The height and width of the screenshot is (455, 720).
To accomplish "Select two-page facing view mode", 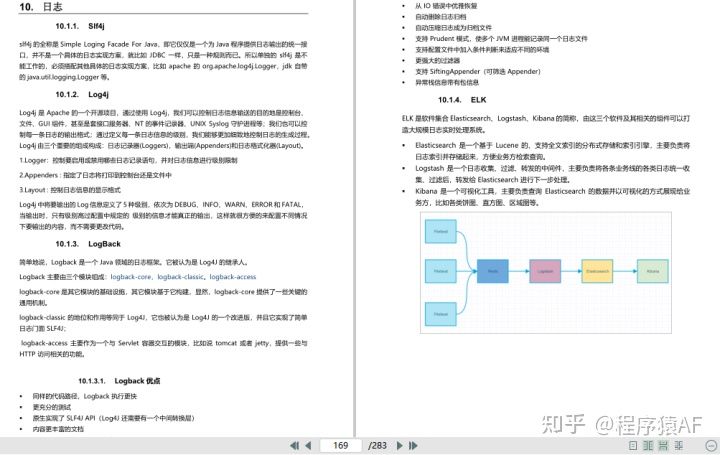I will [x=648, y=445].
